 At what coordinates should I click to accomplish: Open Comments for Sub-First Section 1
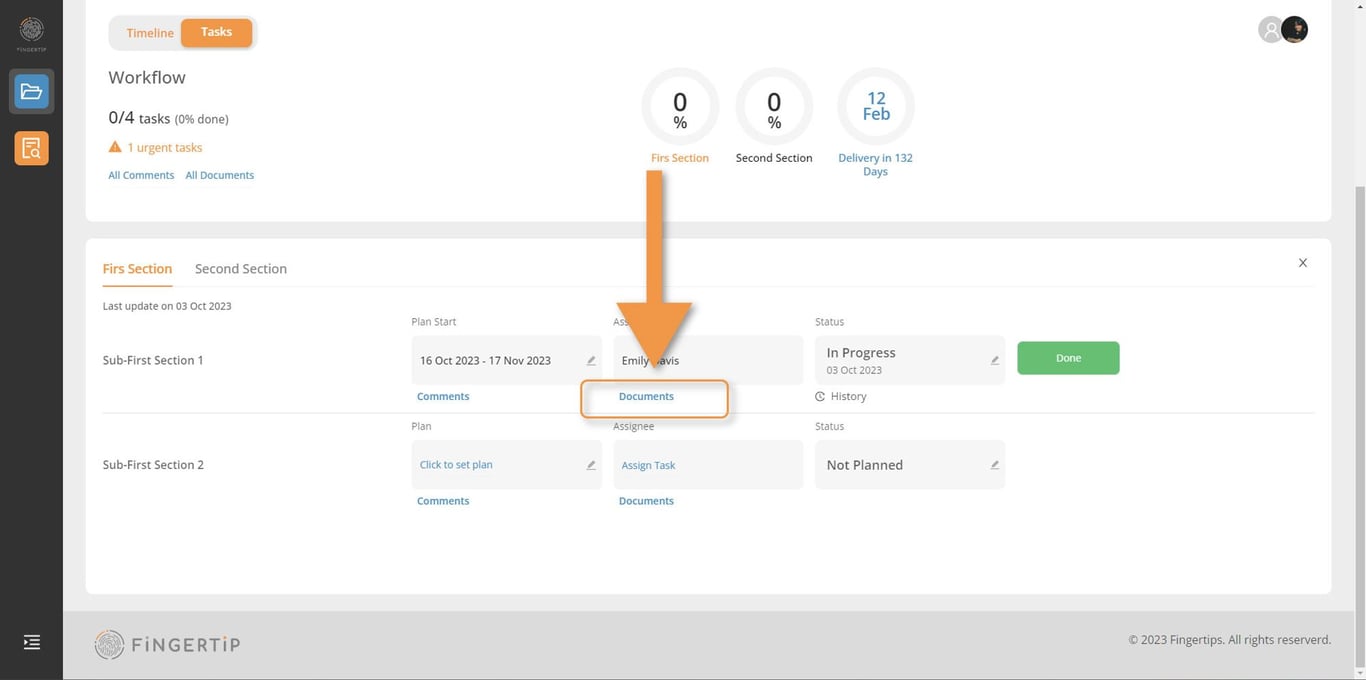tap(443, 397)
